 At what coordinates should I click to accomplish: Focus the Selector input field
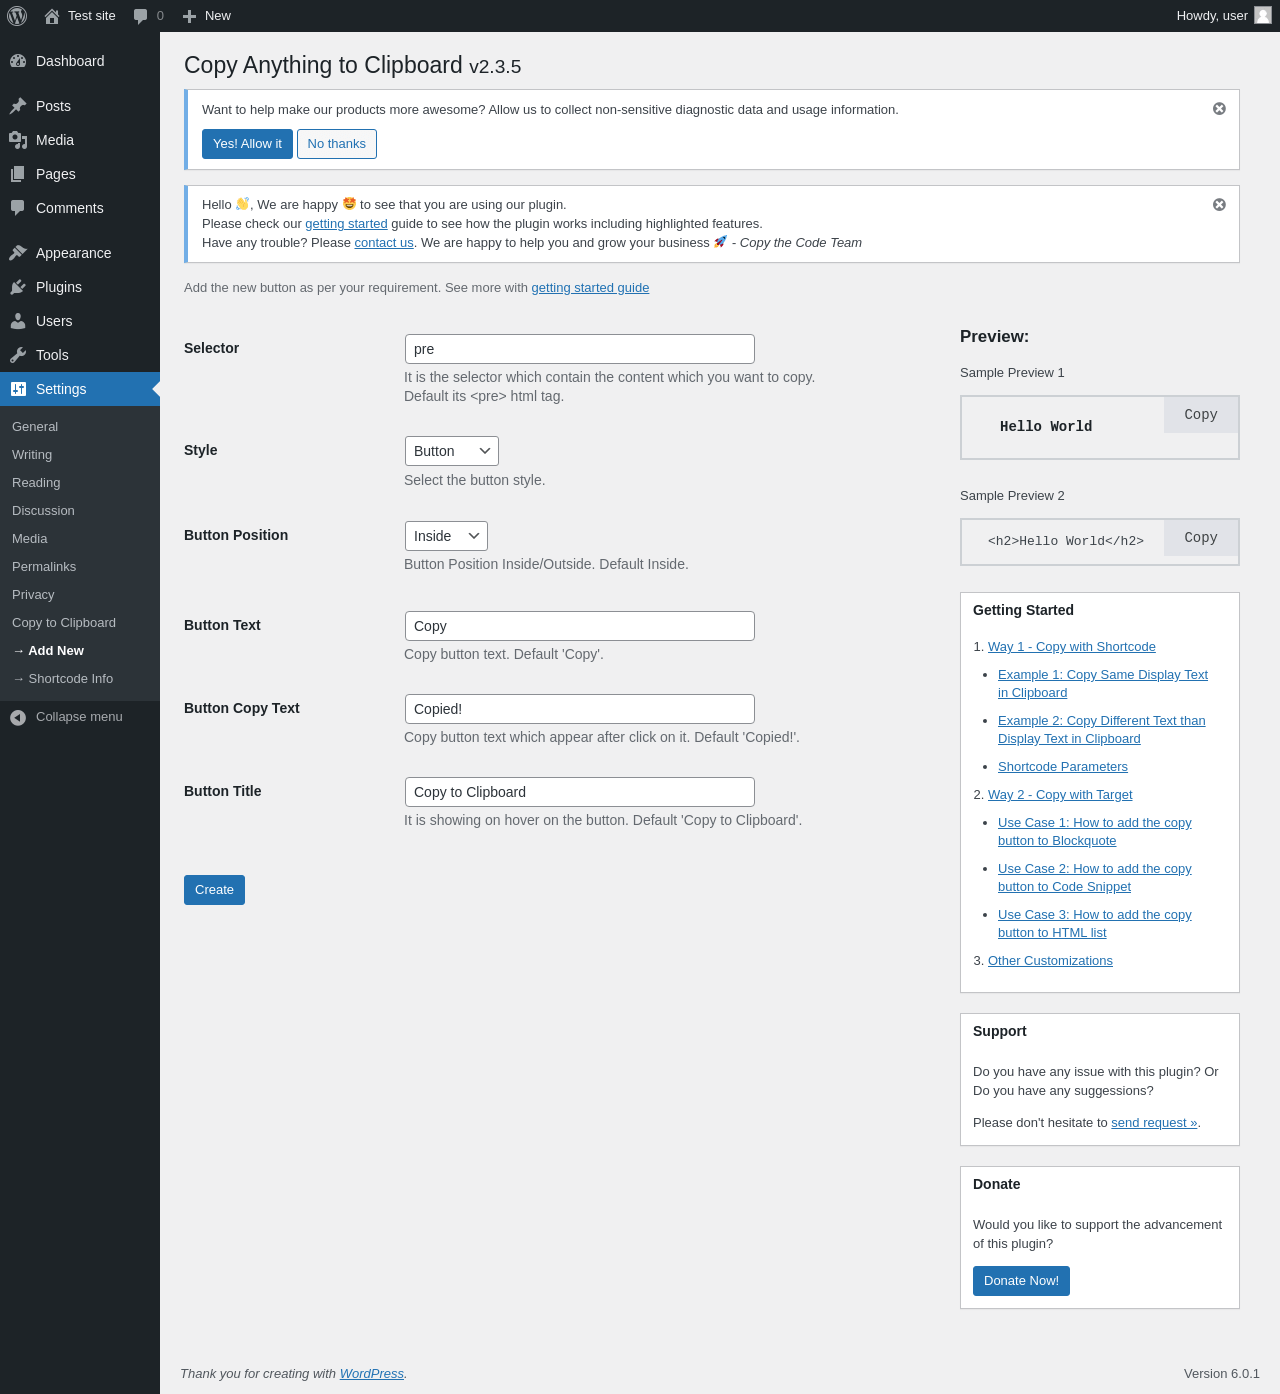pos(580,349)
